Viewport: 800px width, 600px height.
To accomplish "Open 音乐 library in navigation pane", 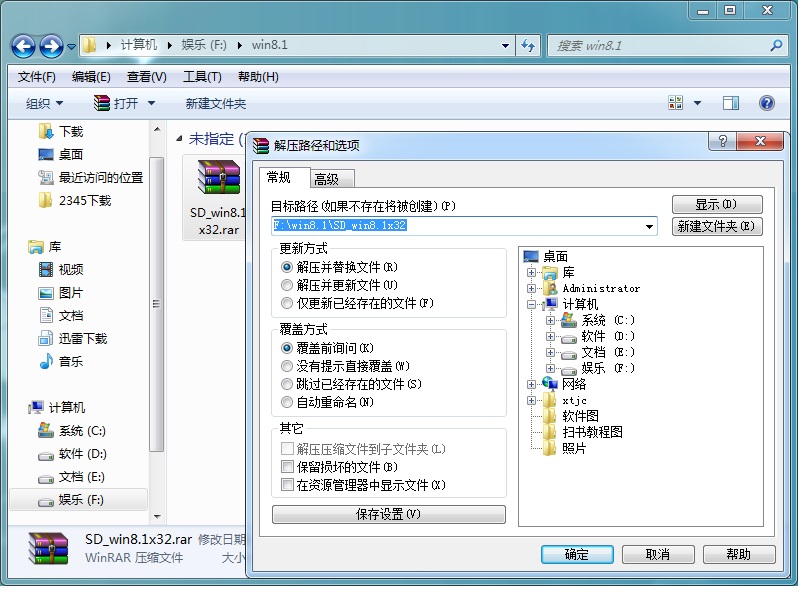I will click(61, 361).
